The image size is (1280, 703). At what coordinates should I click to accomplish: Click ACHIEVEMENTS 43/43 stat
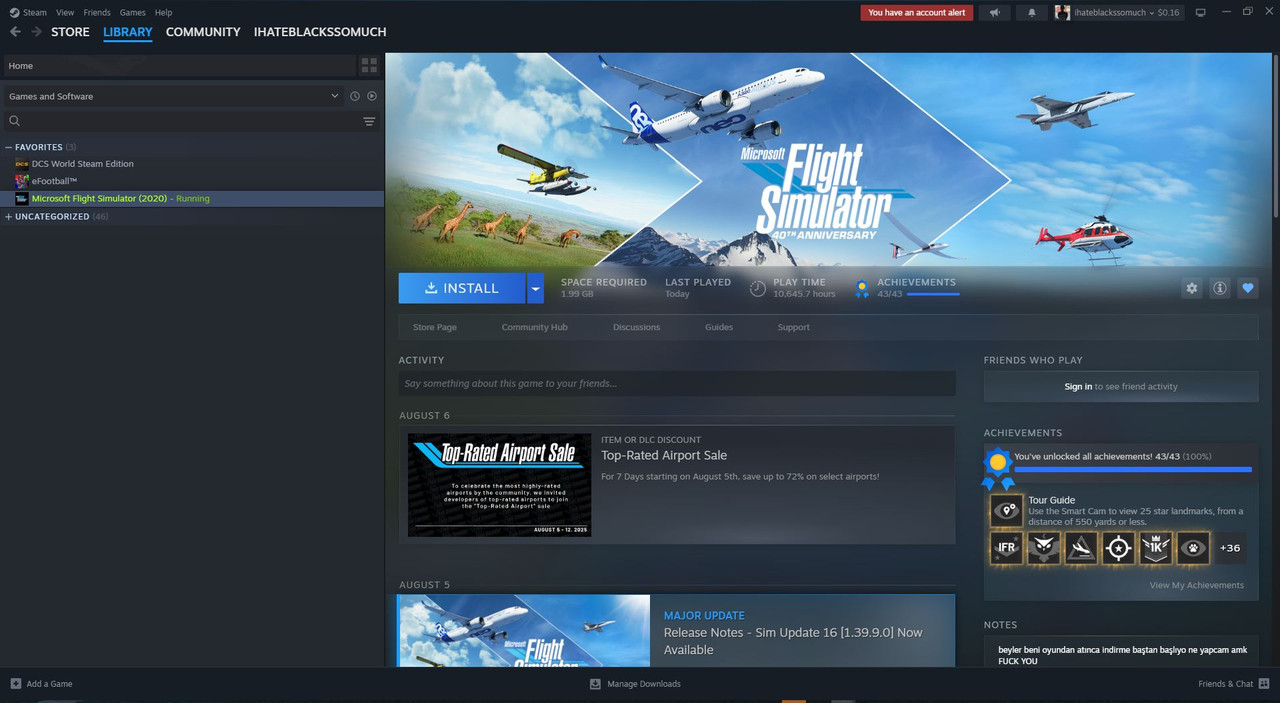(907, 288)
